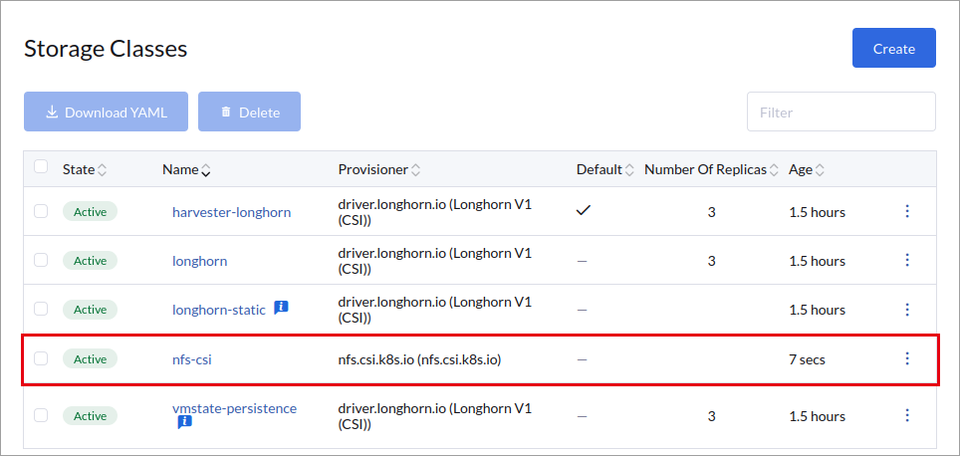
Task: Click Active badge in nfs-csi row
Action: [x=90, y=359]
